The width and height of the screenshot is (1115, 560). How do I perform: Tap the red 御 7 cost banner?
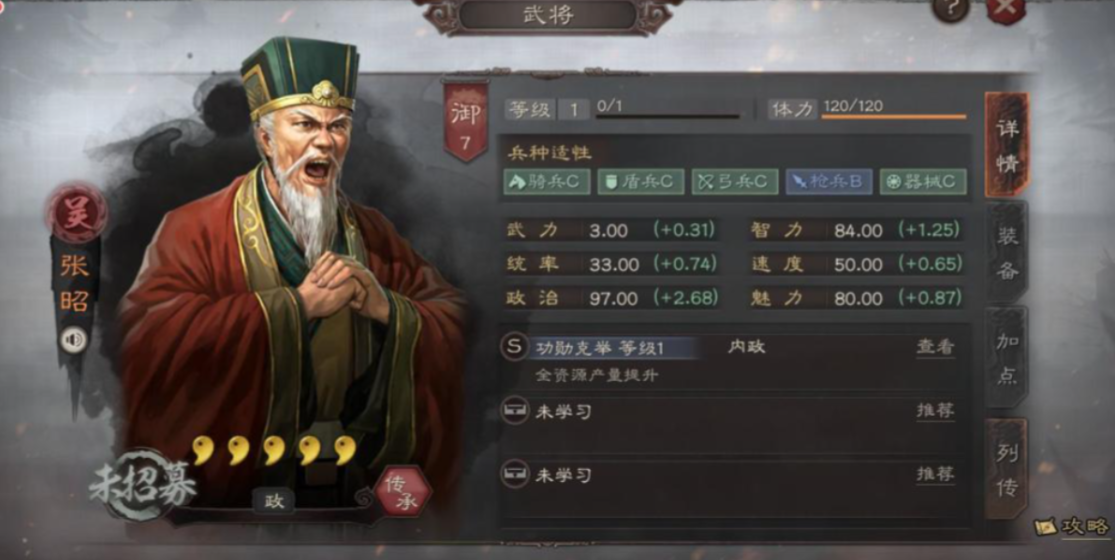click(x=466, y=120)
